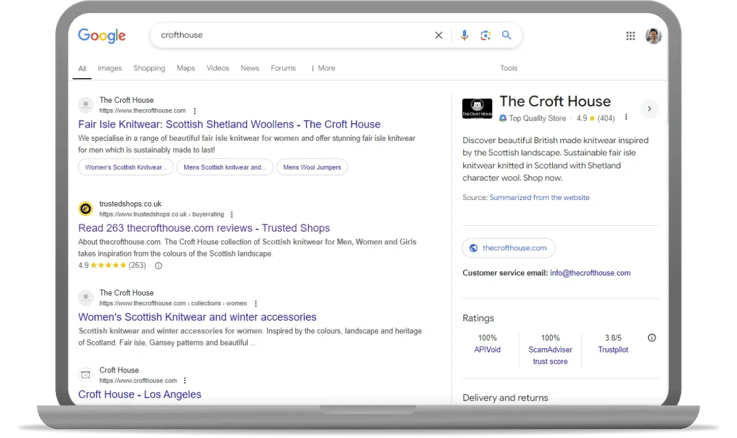Click the Google logo
Viewport: 737px width, 438px height.
[x=102, y=35]
